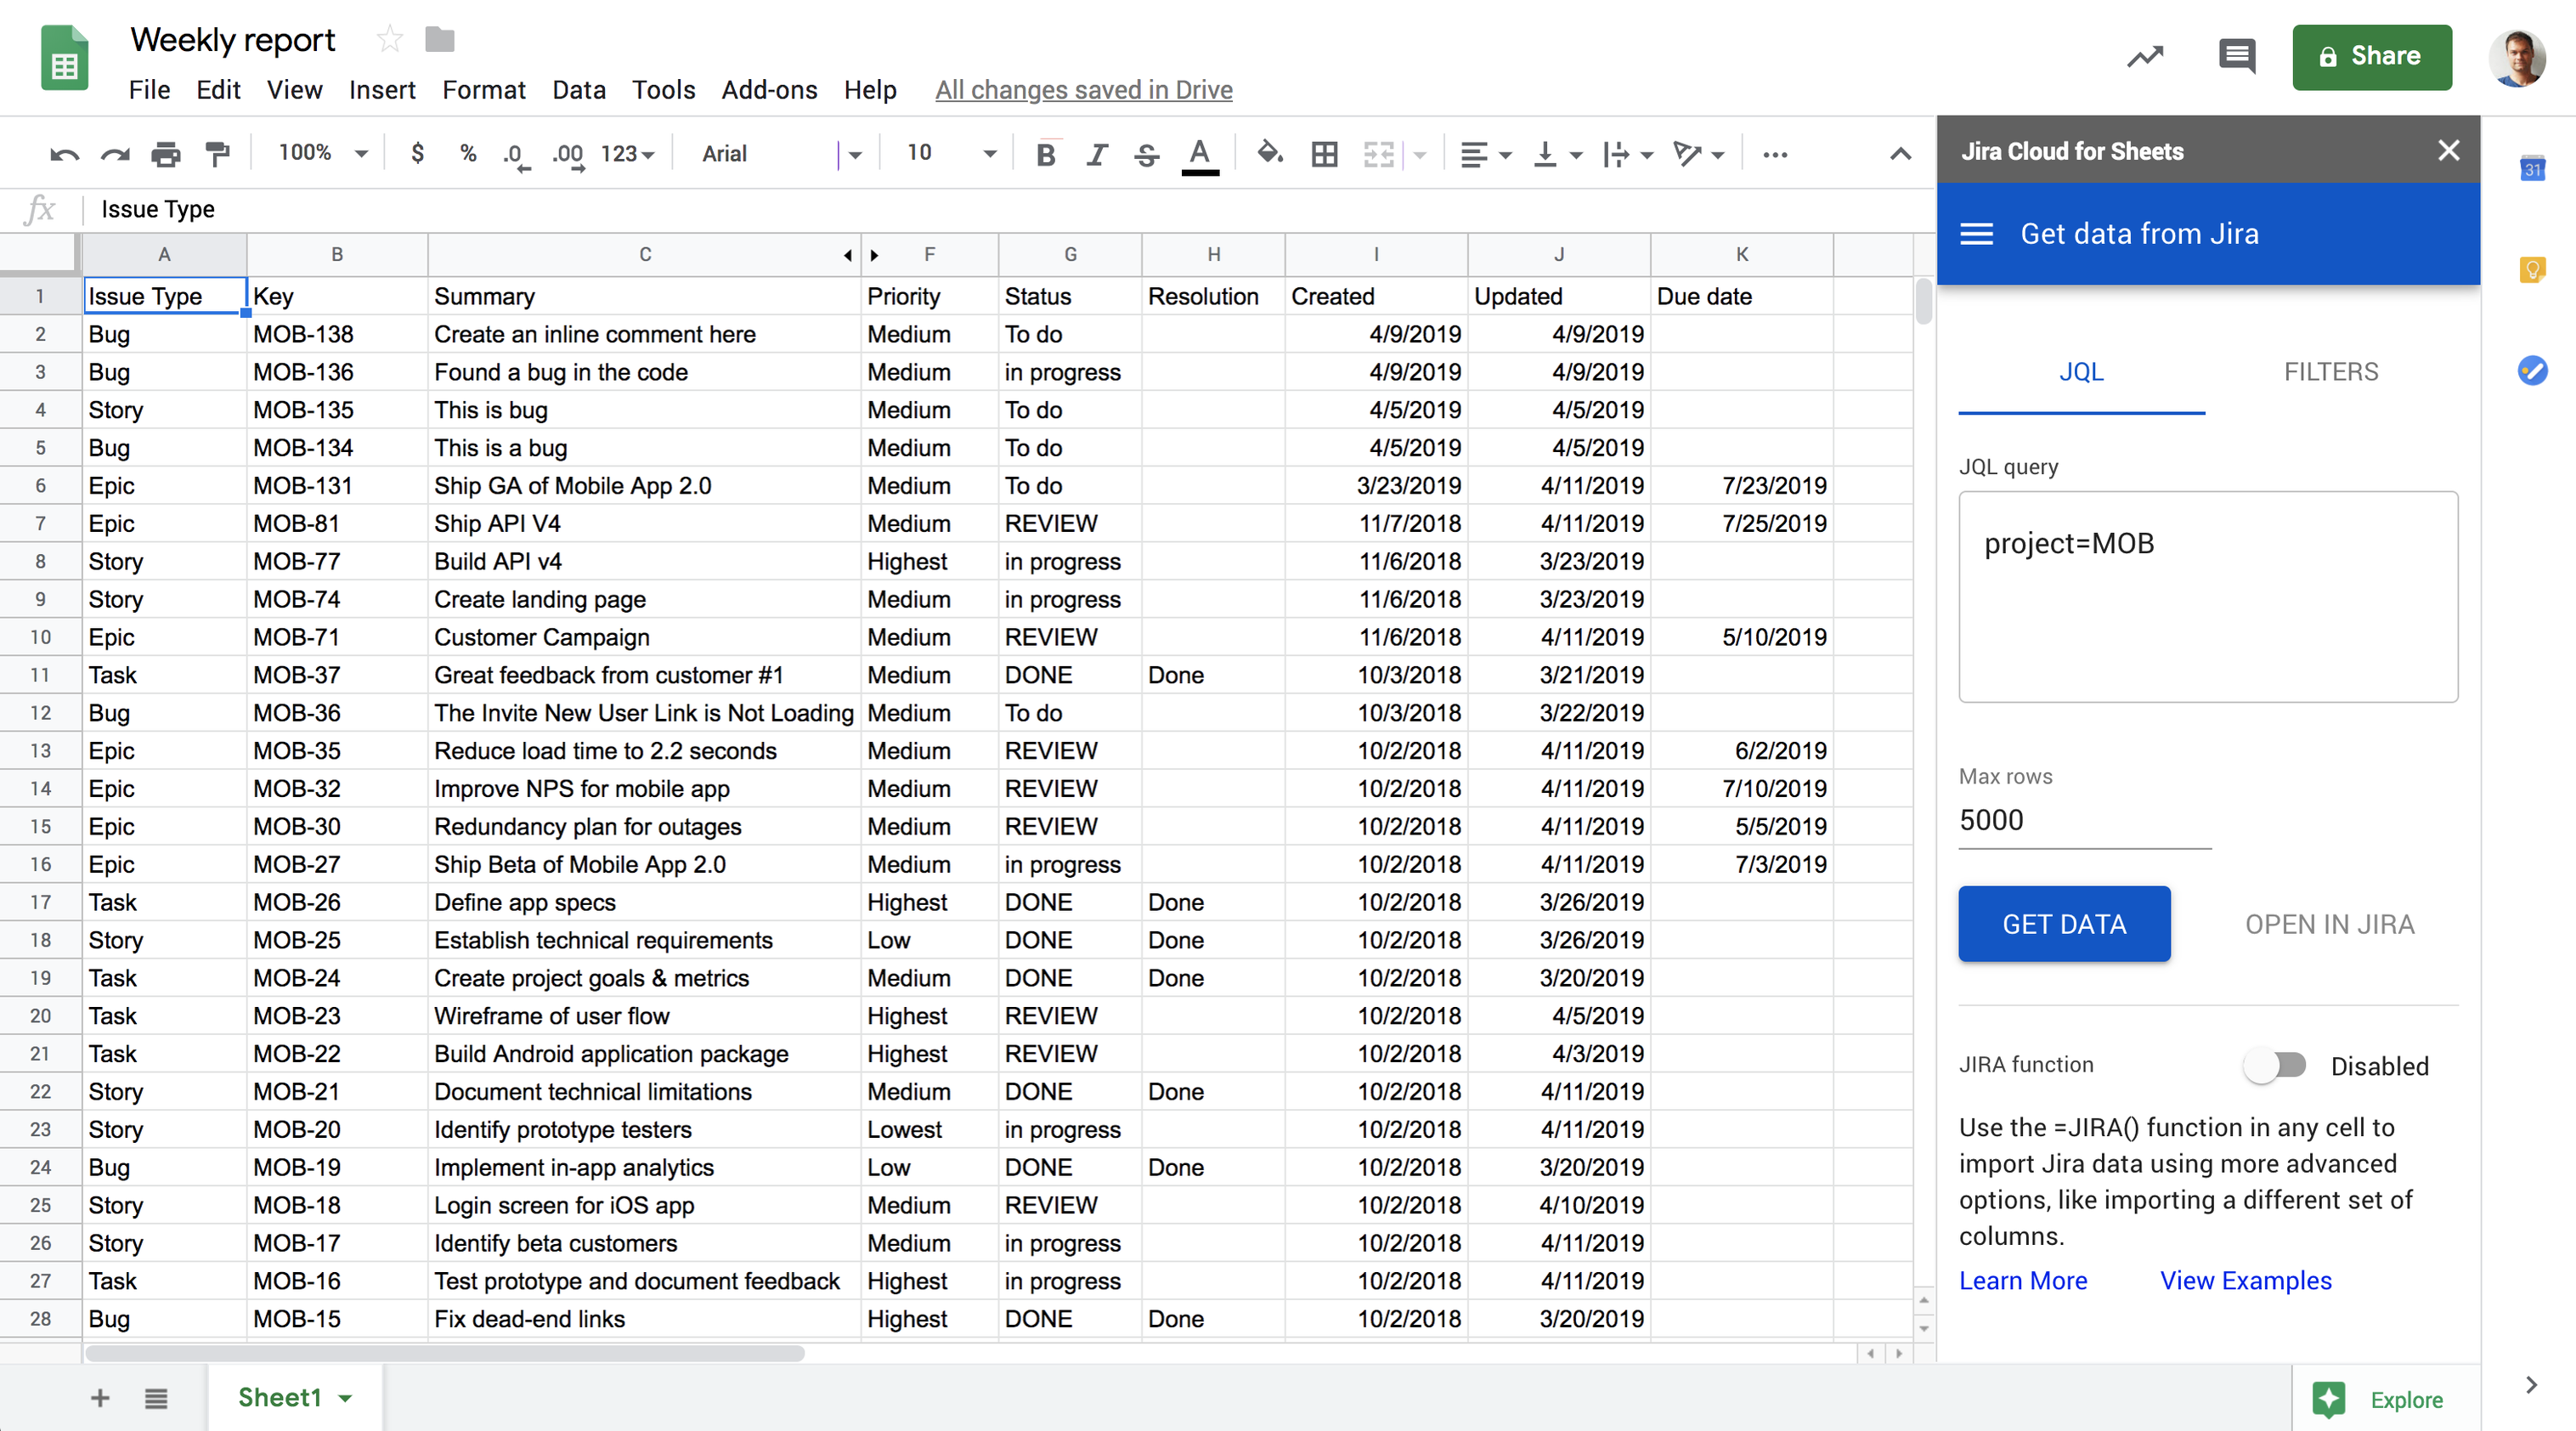
Task: Star the Weekly report document
Action: tap(389, 40)
